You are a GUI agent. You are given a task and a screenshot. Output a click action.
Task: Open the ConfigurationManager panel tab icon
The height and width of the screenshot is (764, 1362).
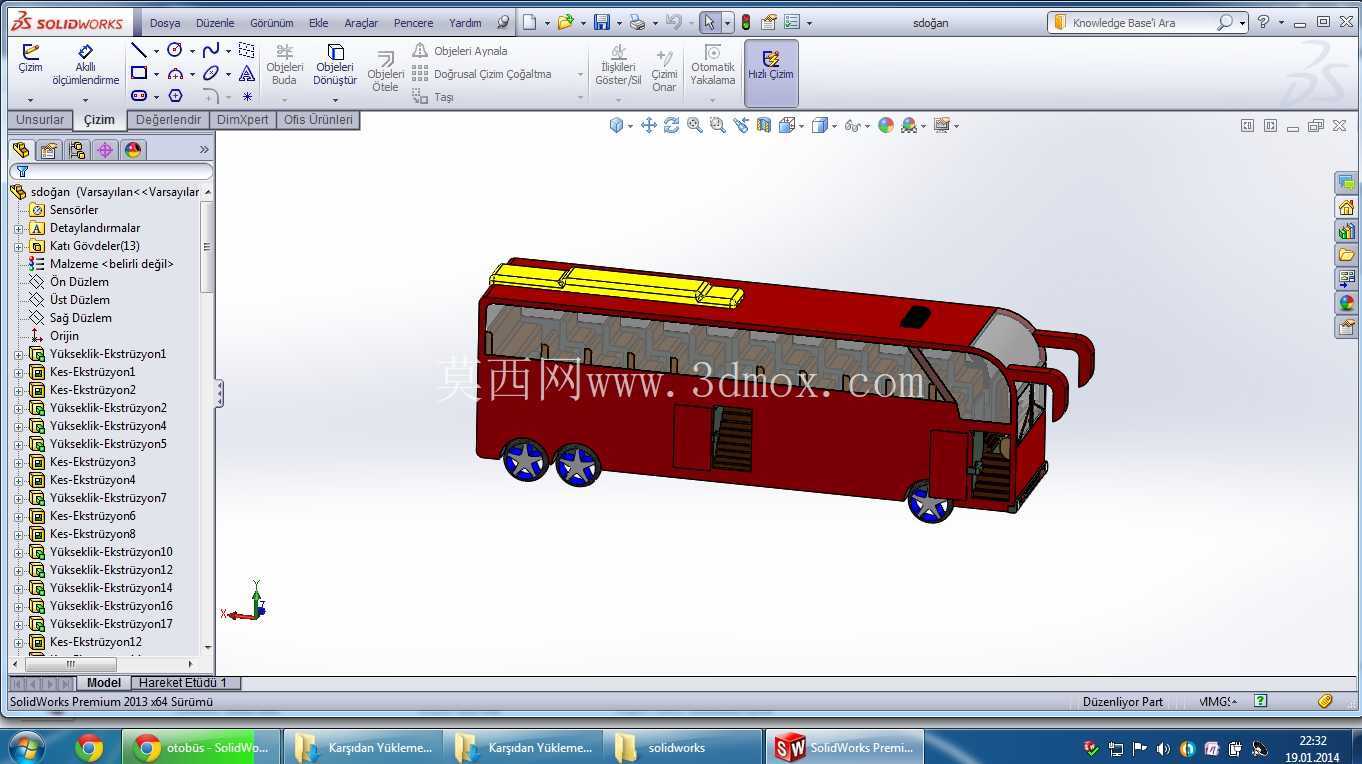77,150
